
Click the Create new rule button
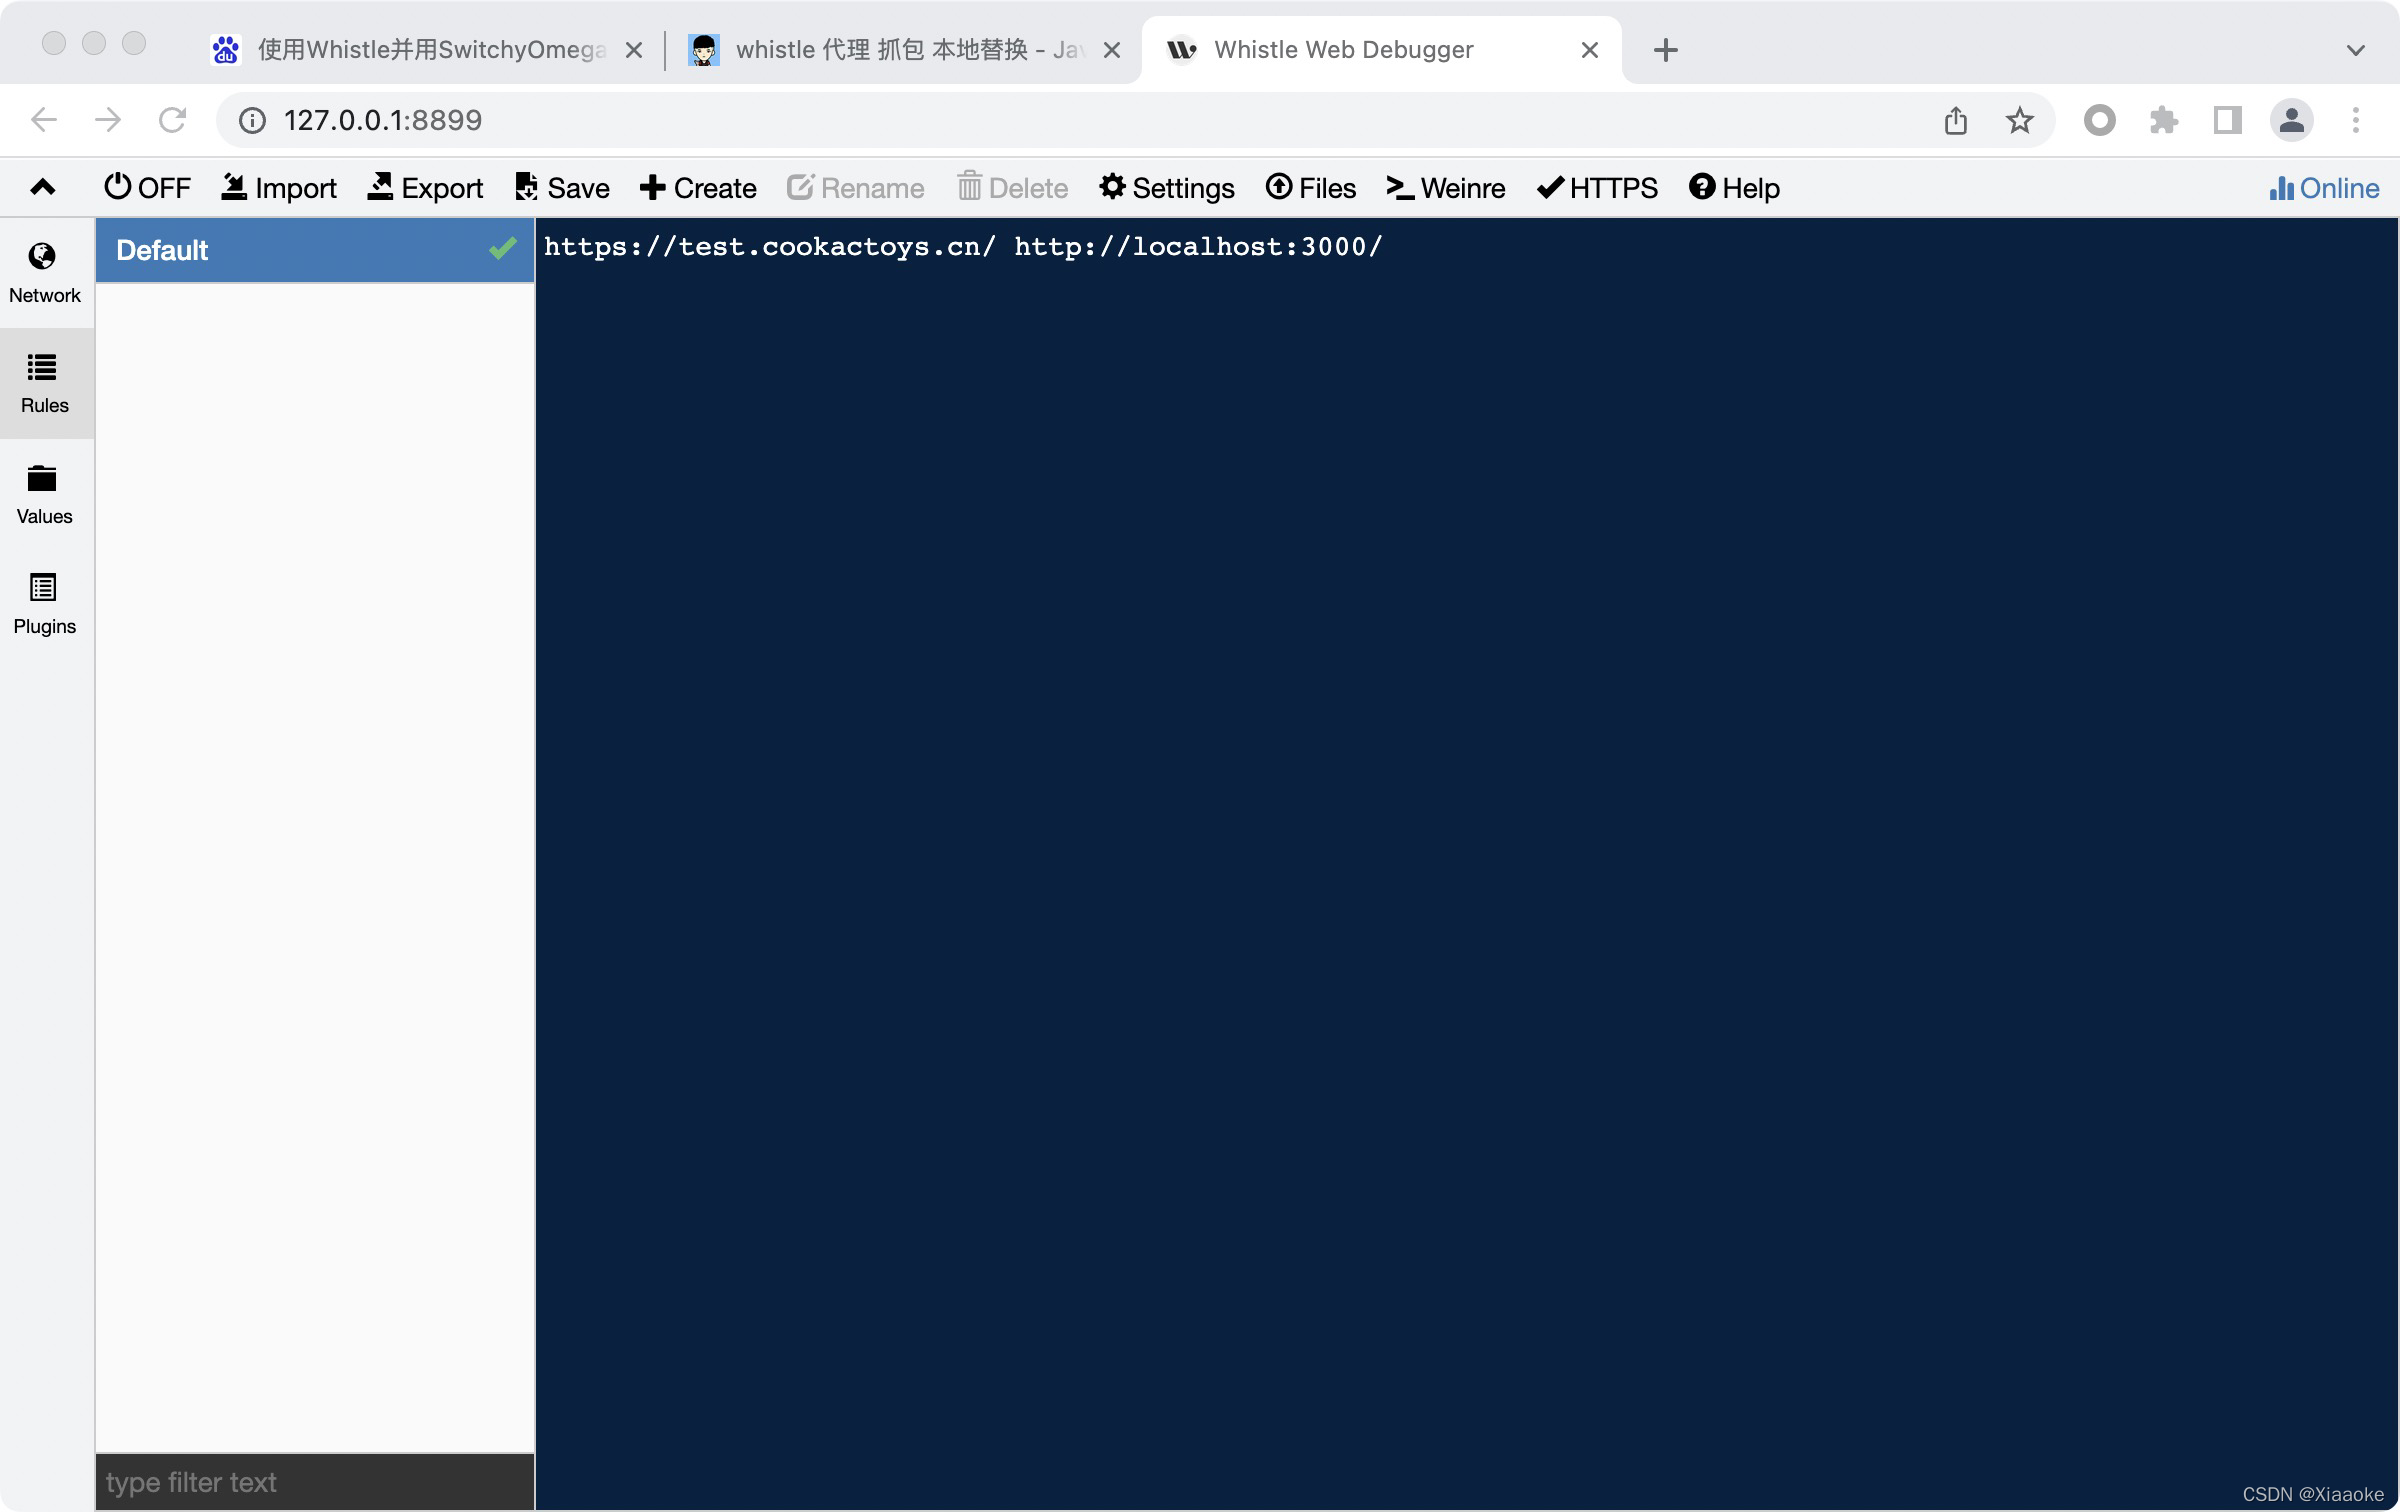click(698, 186)
